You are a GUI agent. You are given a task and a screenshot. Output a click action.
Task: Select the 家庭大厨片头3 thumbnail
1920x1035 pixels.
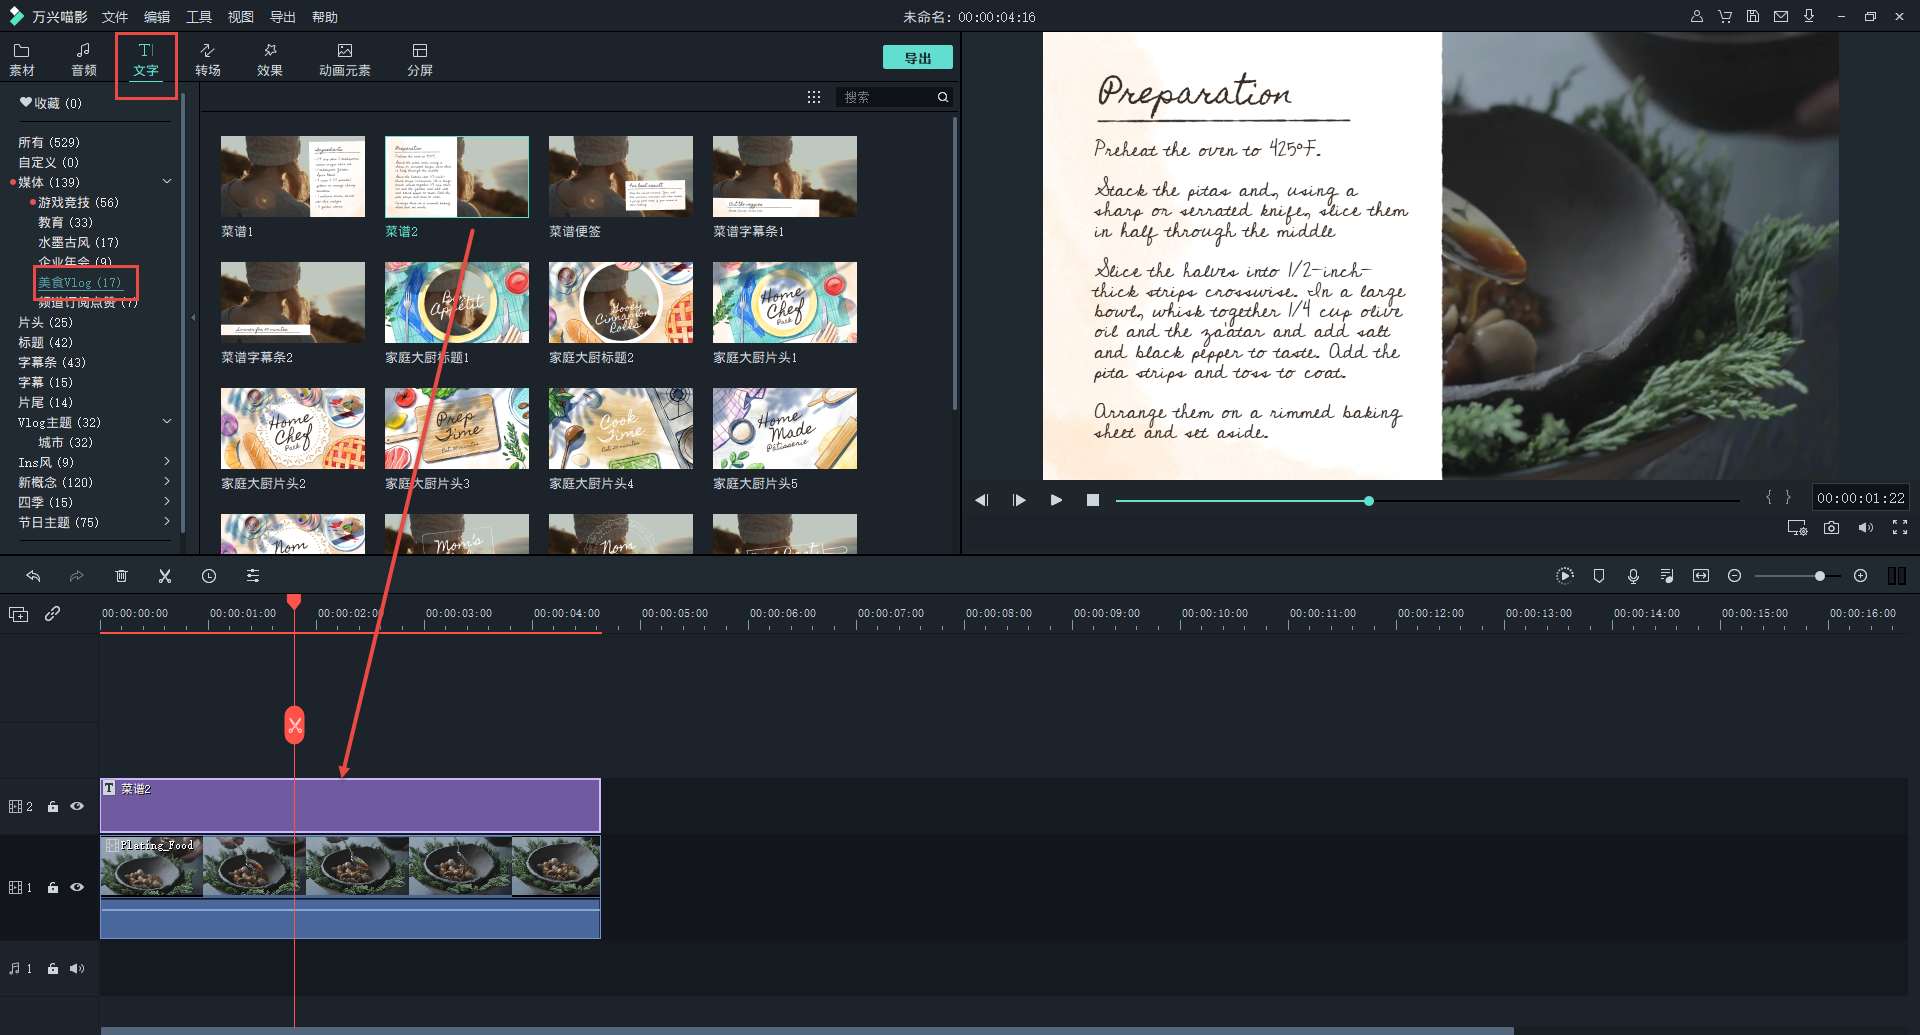(x=456, y=429)
